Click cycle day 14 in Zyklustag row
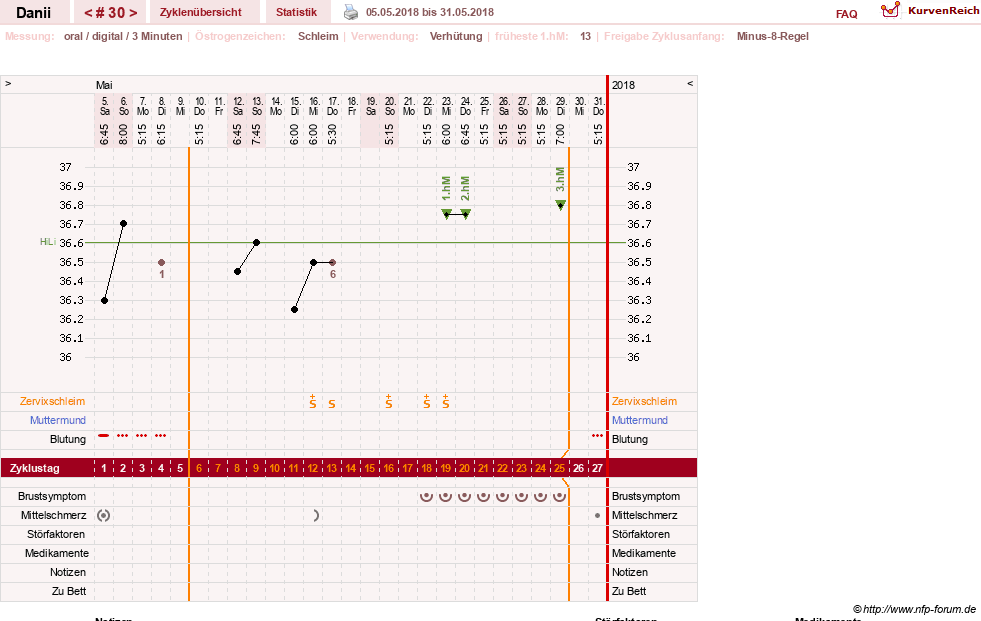Viewport: 981px width, 621px height. [x=350, y=468]
